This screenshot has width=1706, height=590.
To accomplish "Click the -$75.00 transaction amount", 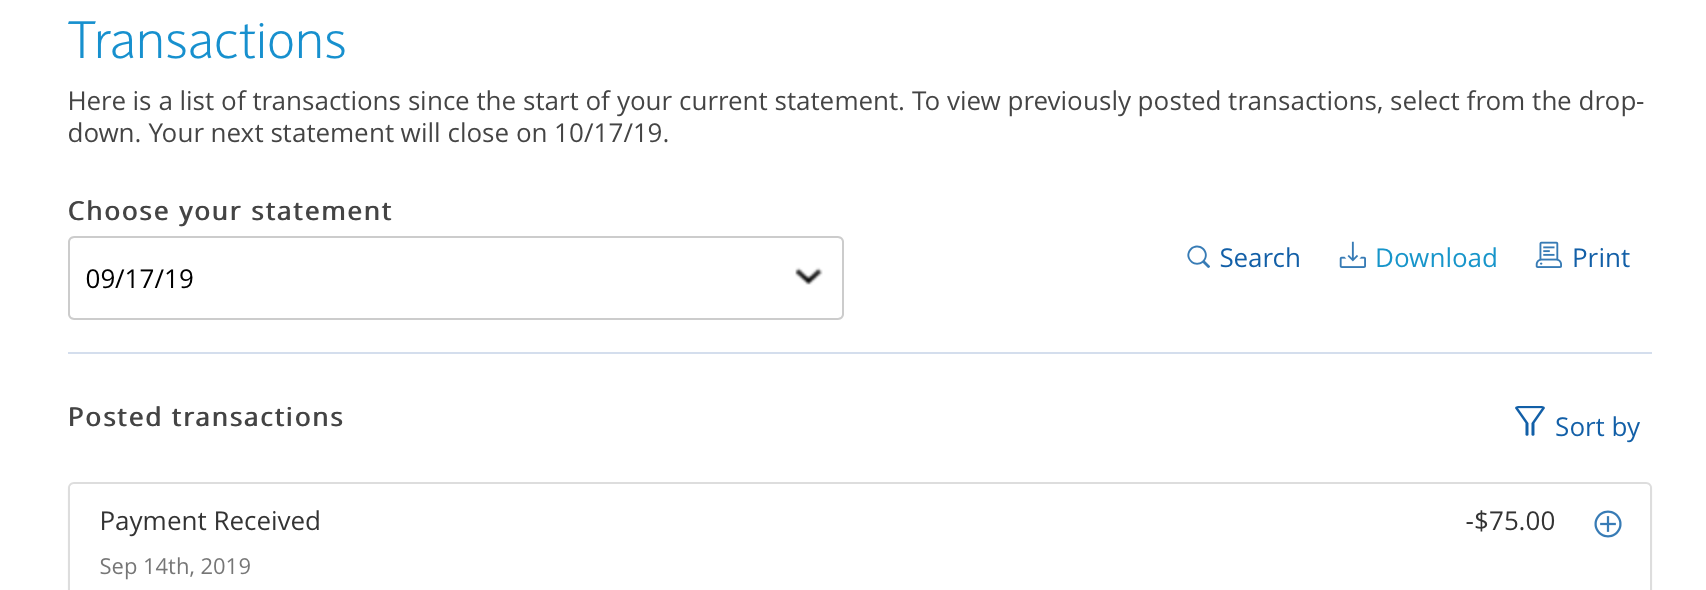I will pos(1510,521).
